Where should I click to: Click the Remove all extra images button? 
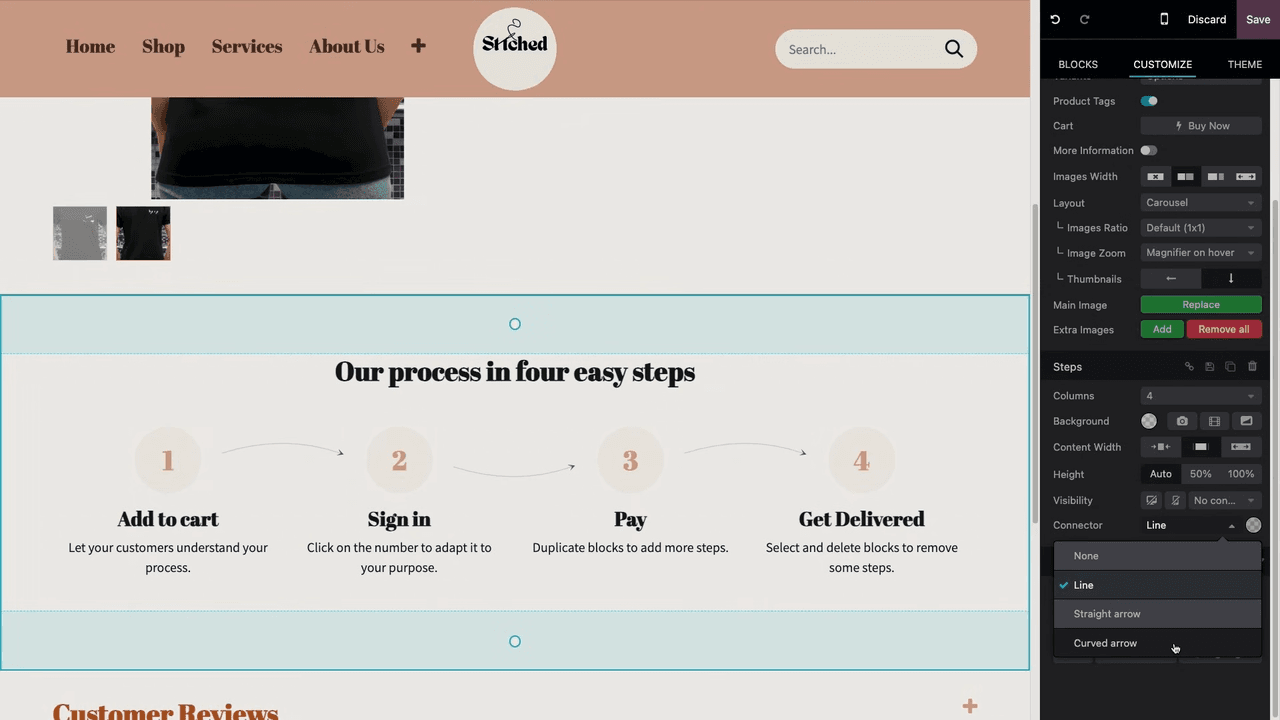coord(1224,329)
